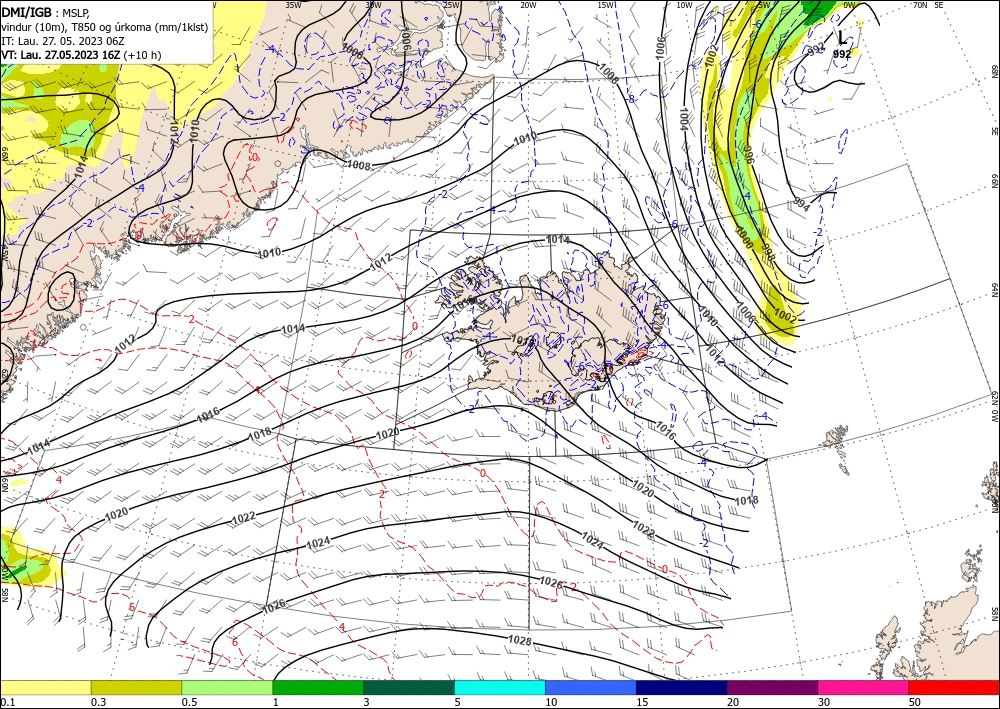Image resolution: width=1000 pixels, height=709 pixels.
Task: Click the "70N" latitude label at top
Action: point(920,5)
